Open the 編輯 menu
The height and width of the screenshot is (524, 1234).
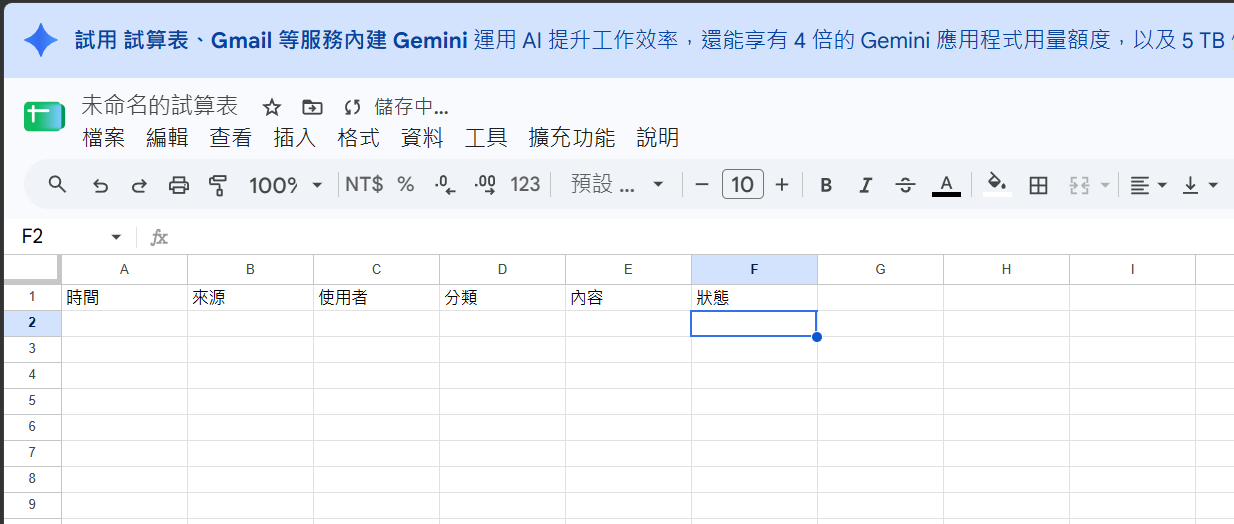[167, 138]
